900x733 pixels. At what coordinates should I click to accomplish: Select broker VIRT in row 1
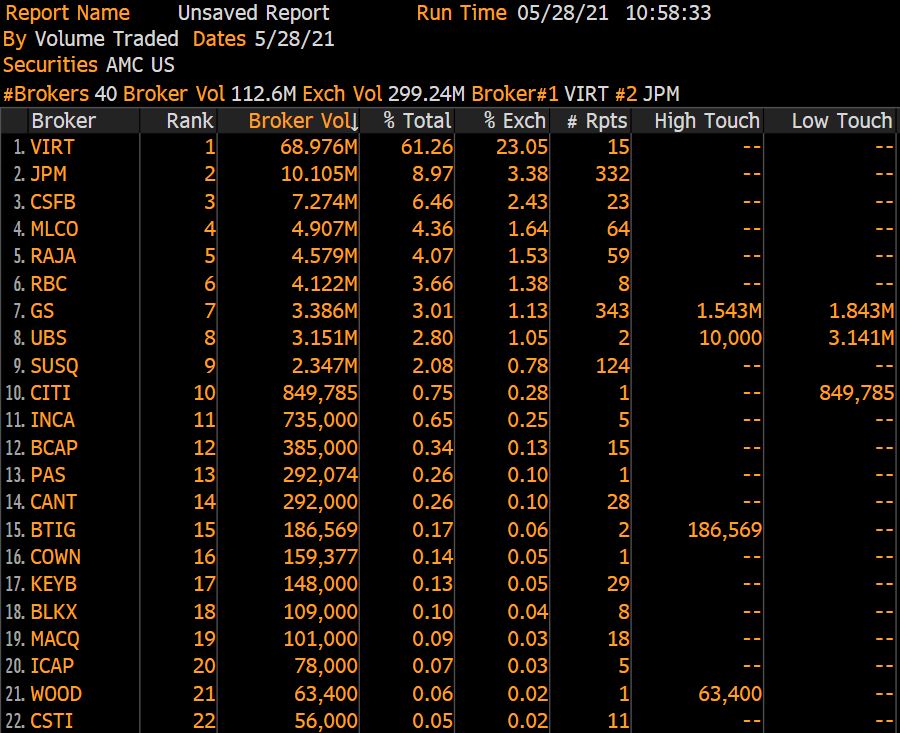tap(52, 147)
